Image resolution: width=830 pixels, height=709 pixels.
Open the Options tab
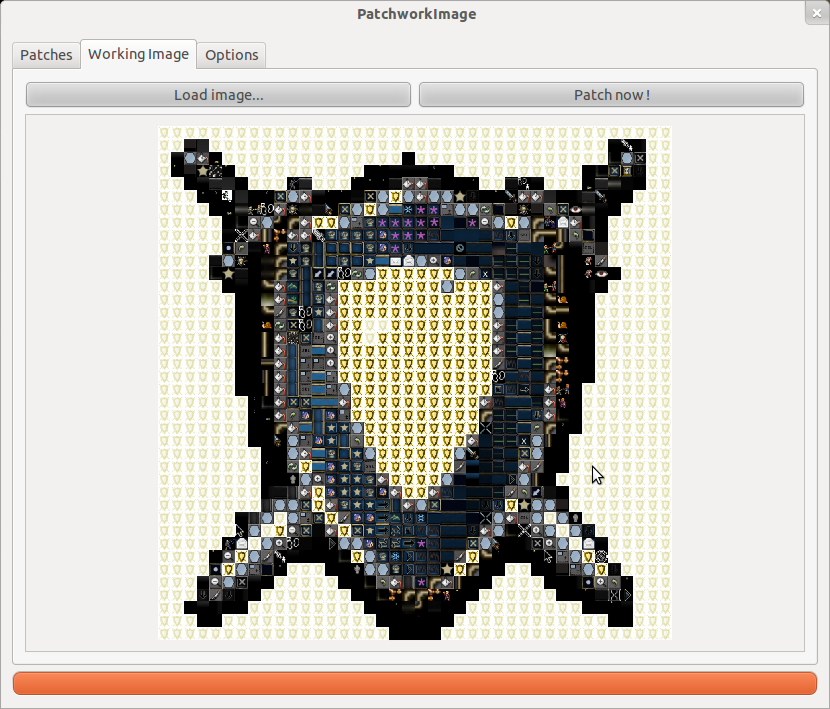tap(231, 55)
